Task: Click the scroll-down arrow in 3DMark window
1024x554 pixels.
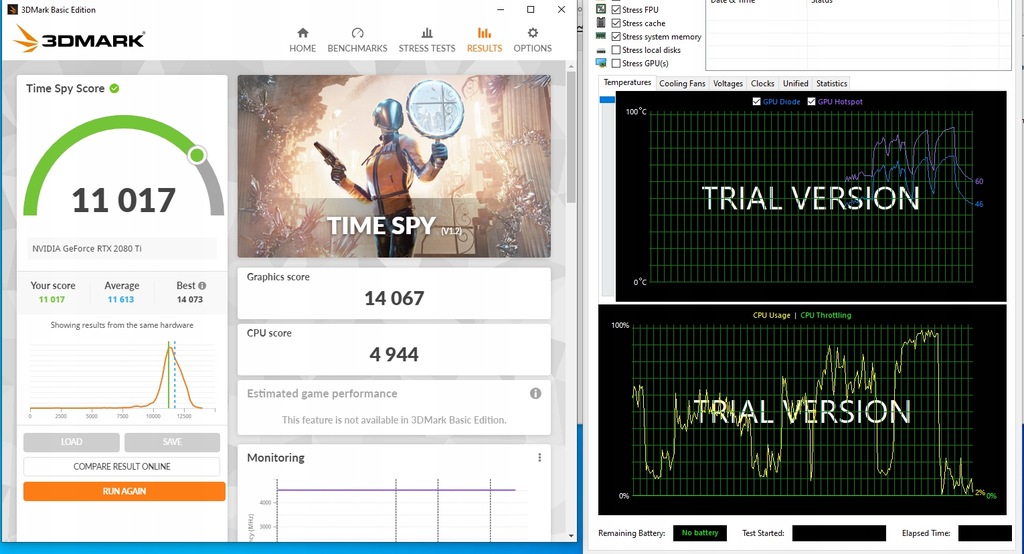Action: (571, 536)
